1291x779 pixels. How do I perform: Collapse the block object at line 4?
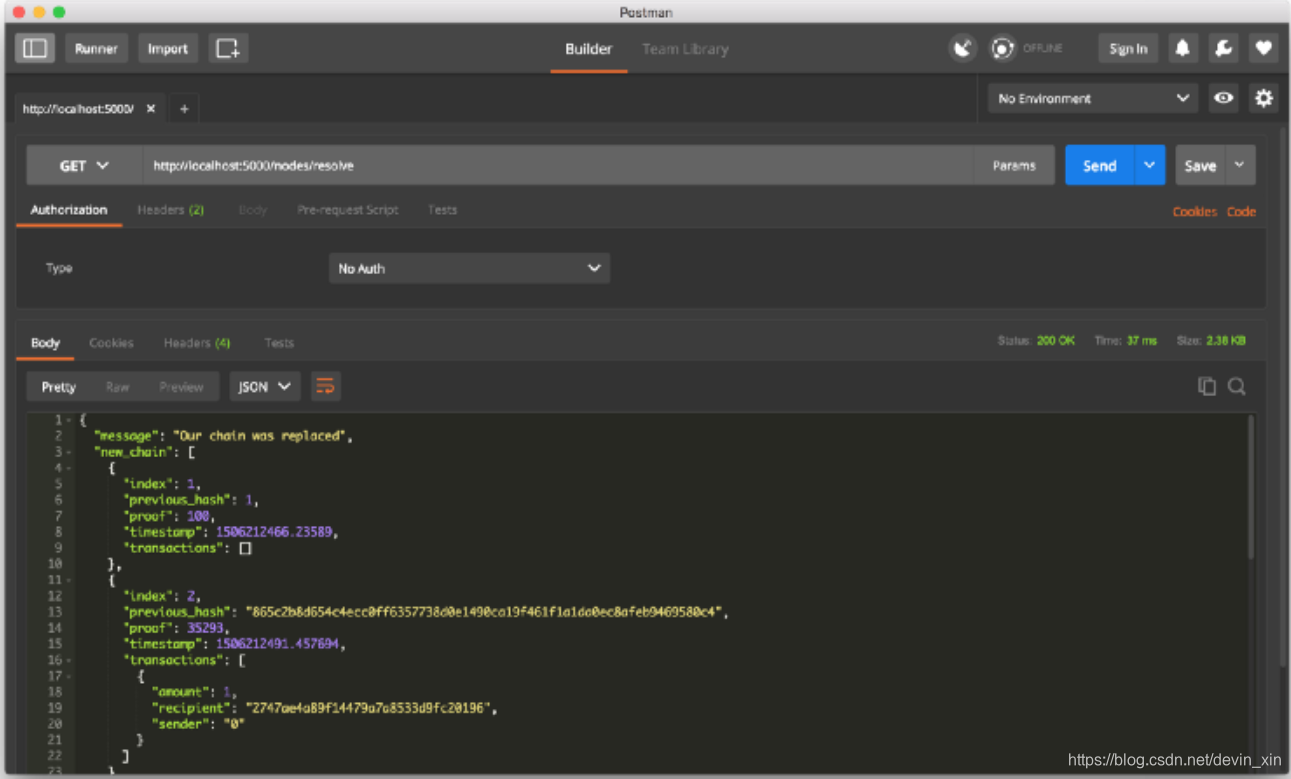tap(69, 468)
